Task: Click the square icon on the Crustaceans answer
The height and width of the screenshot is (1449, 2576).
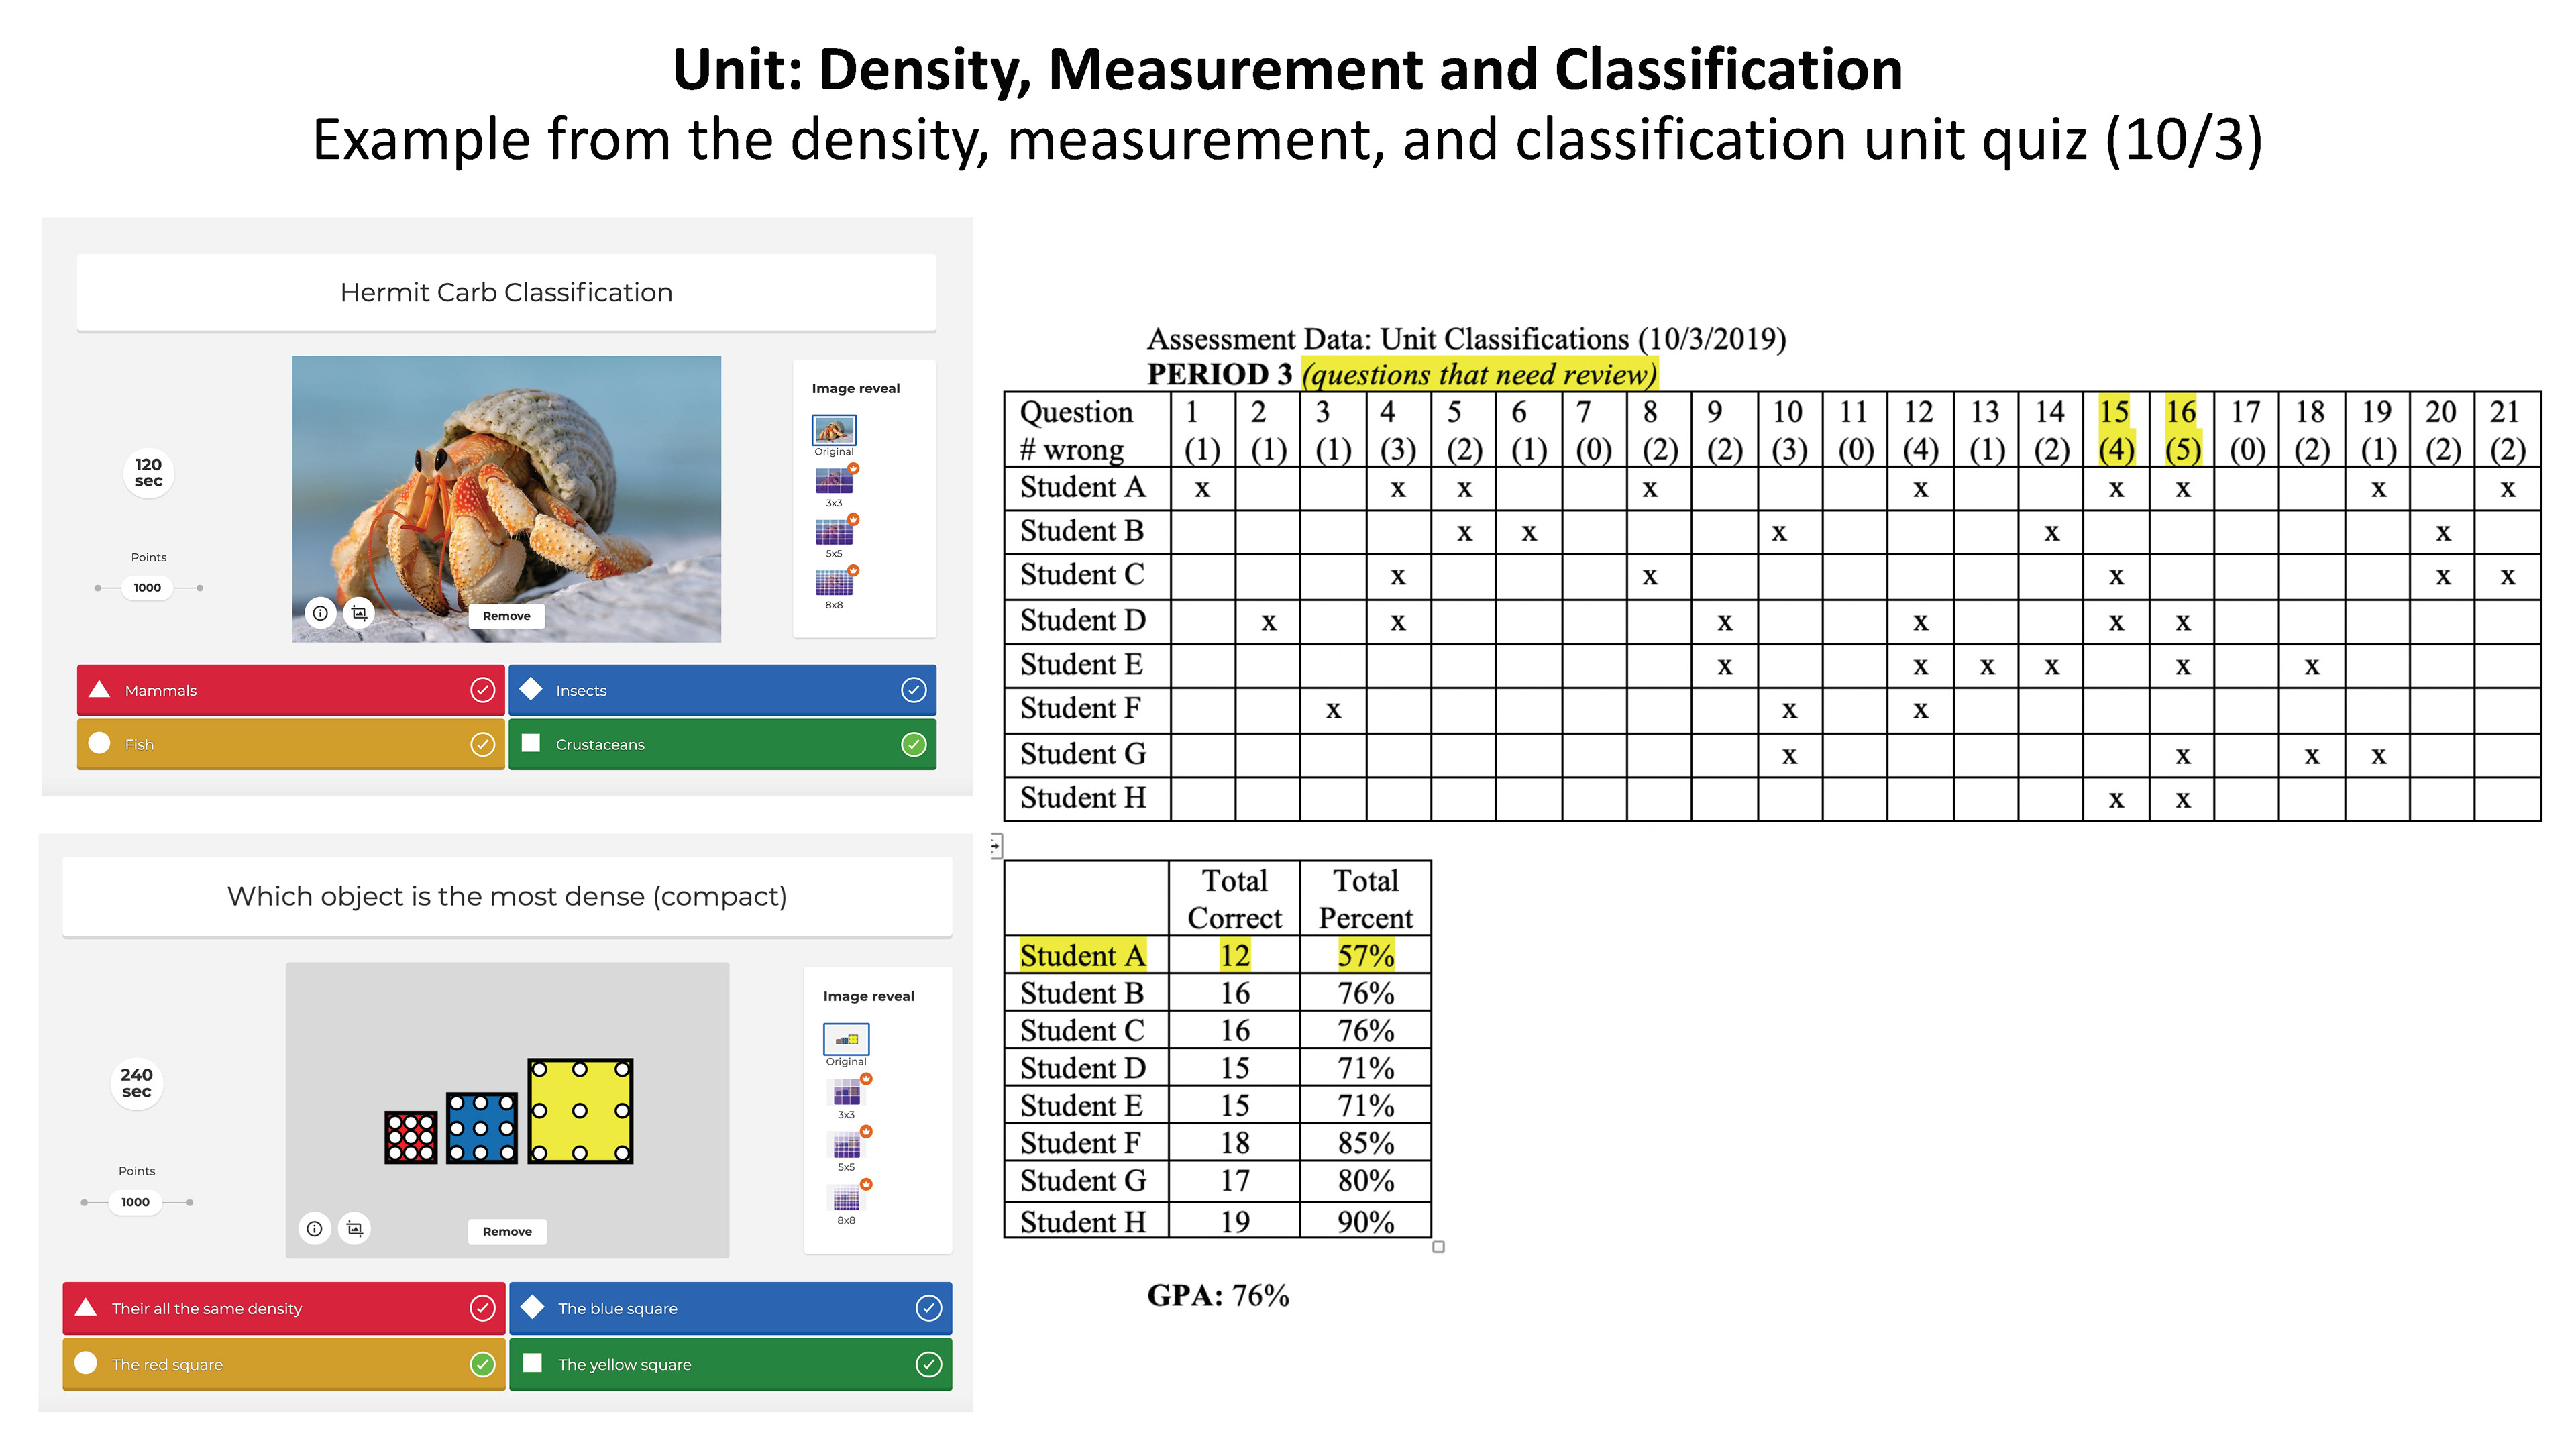Action: 531,743
